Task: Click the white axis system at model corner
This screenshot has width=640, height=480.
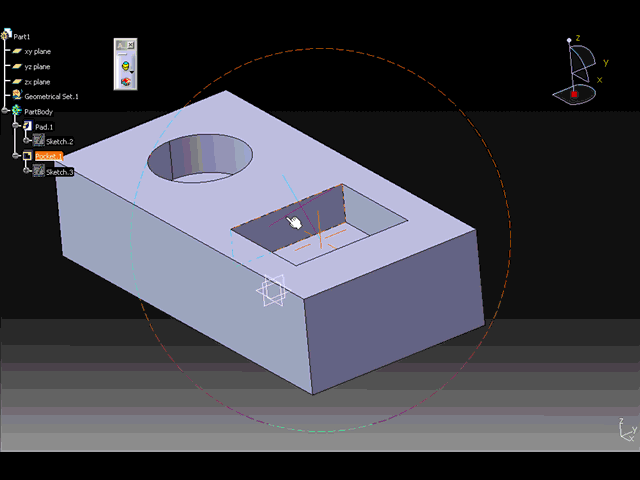Action: pyautogui.click(x=271, y=291)
